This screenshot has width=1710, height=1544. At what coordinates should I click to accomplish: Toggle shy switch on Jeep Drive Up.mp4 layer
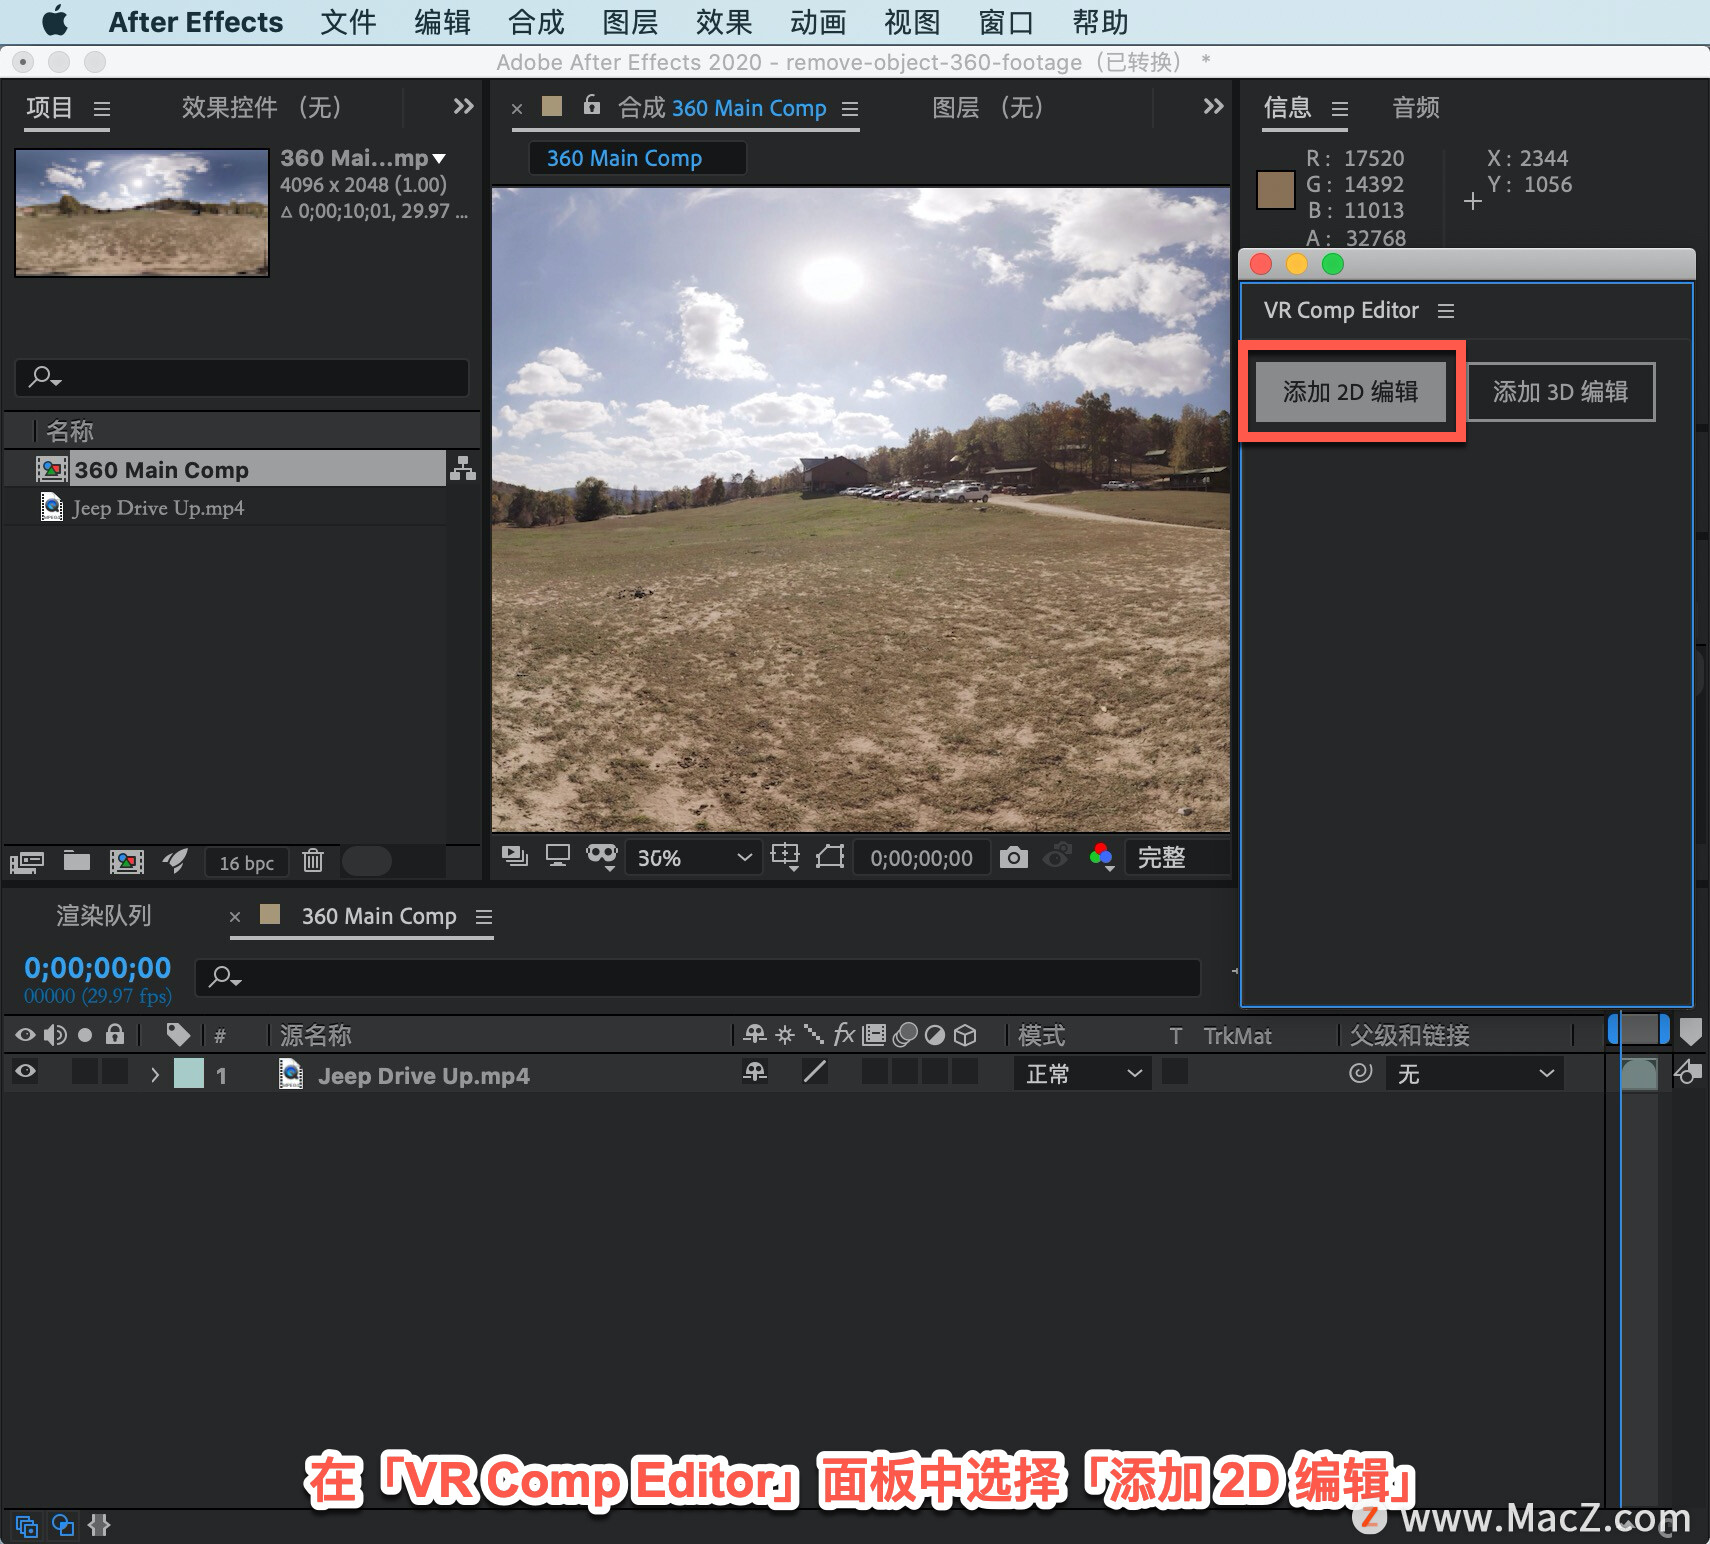pyautogui.click(x=755, y=1072)
